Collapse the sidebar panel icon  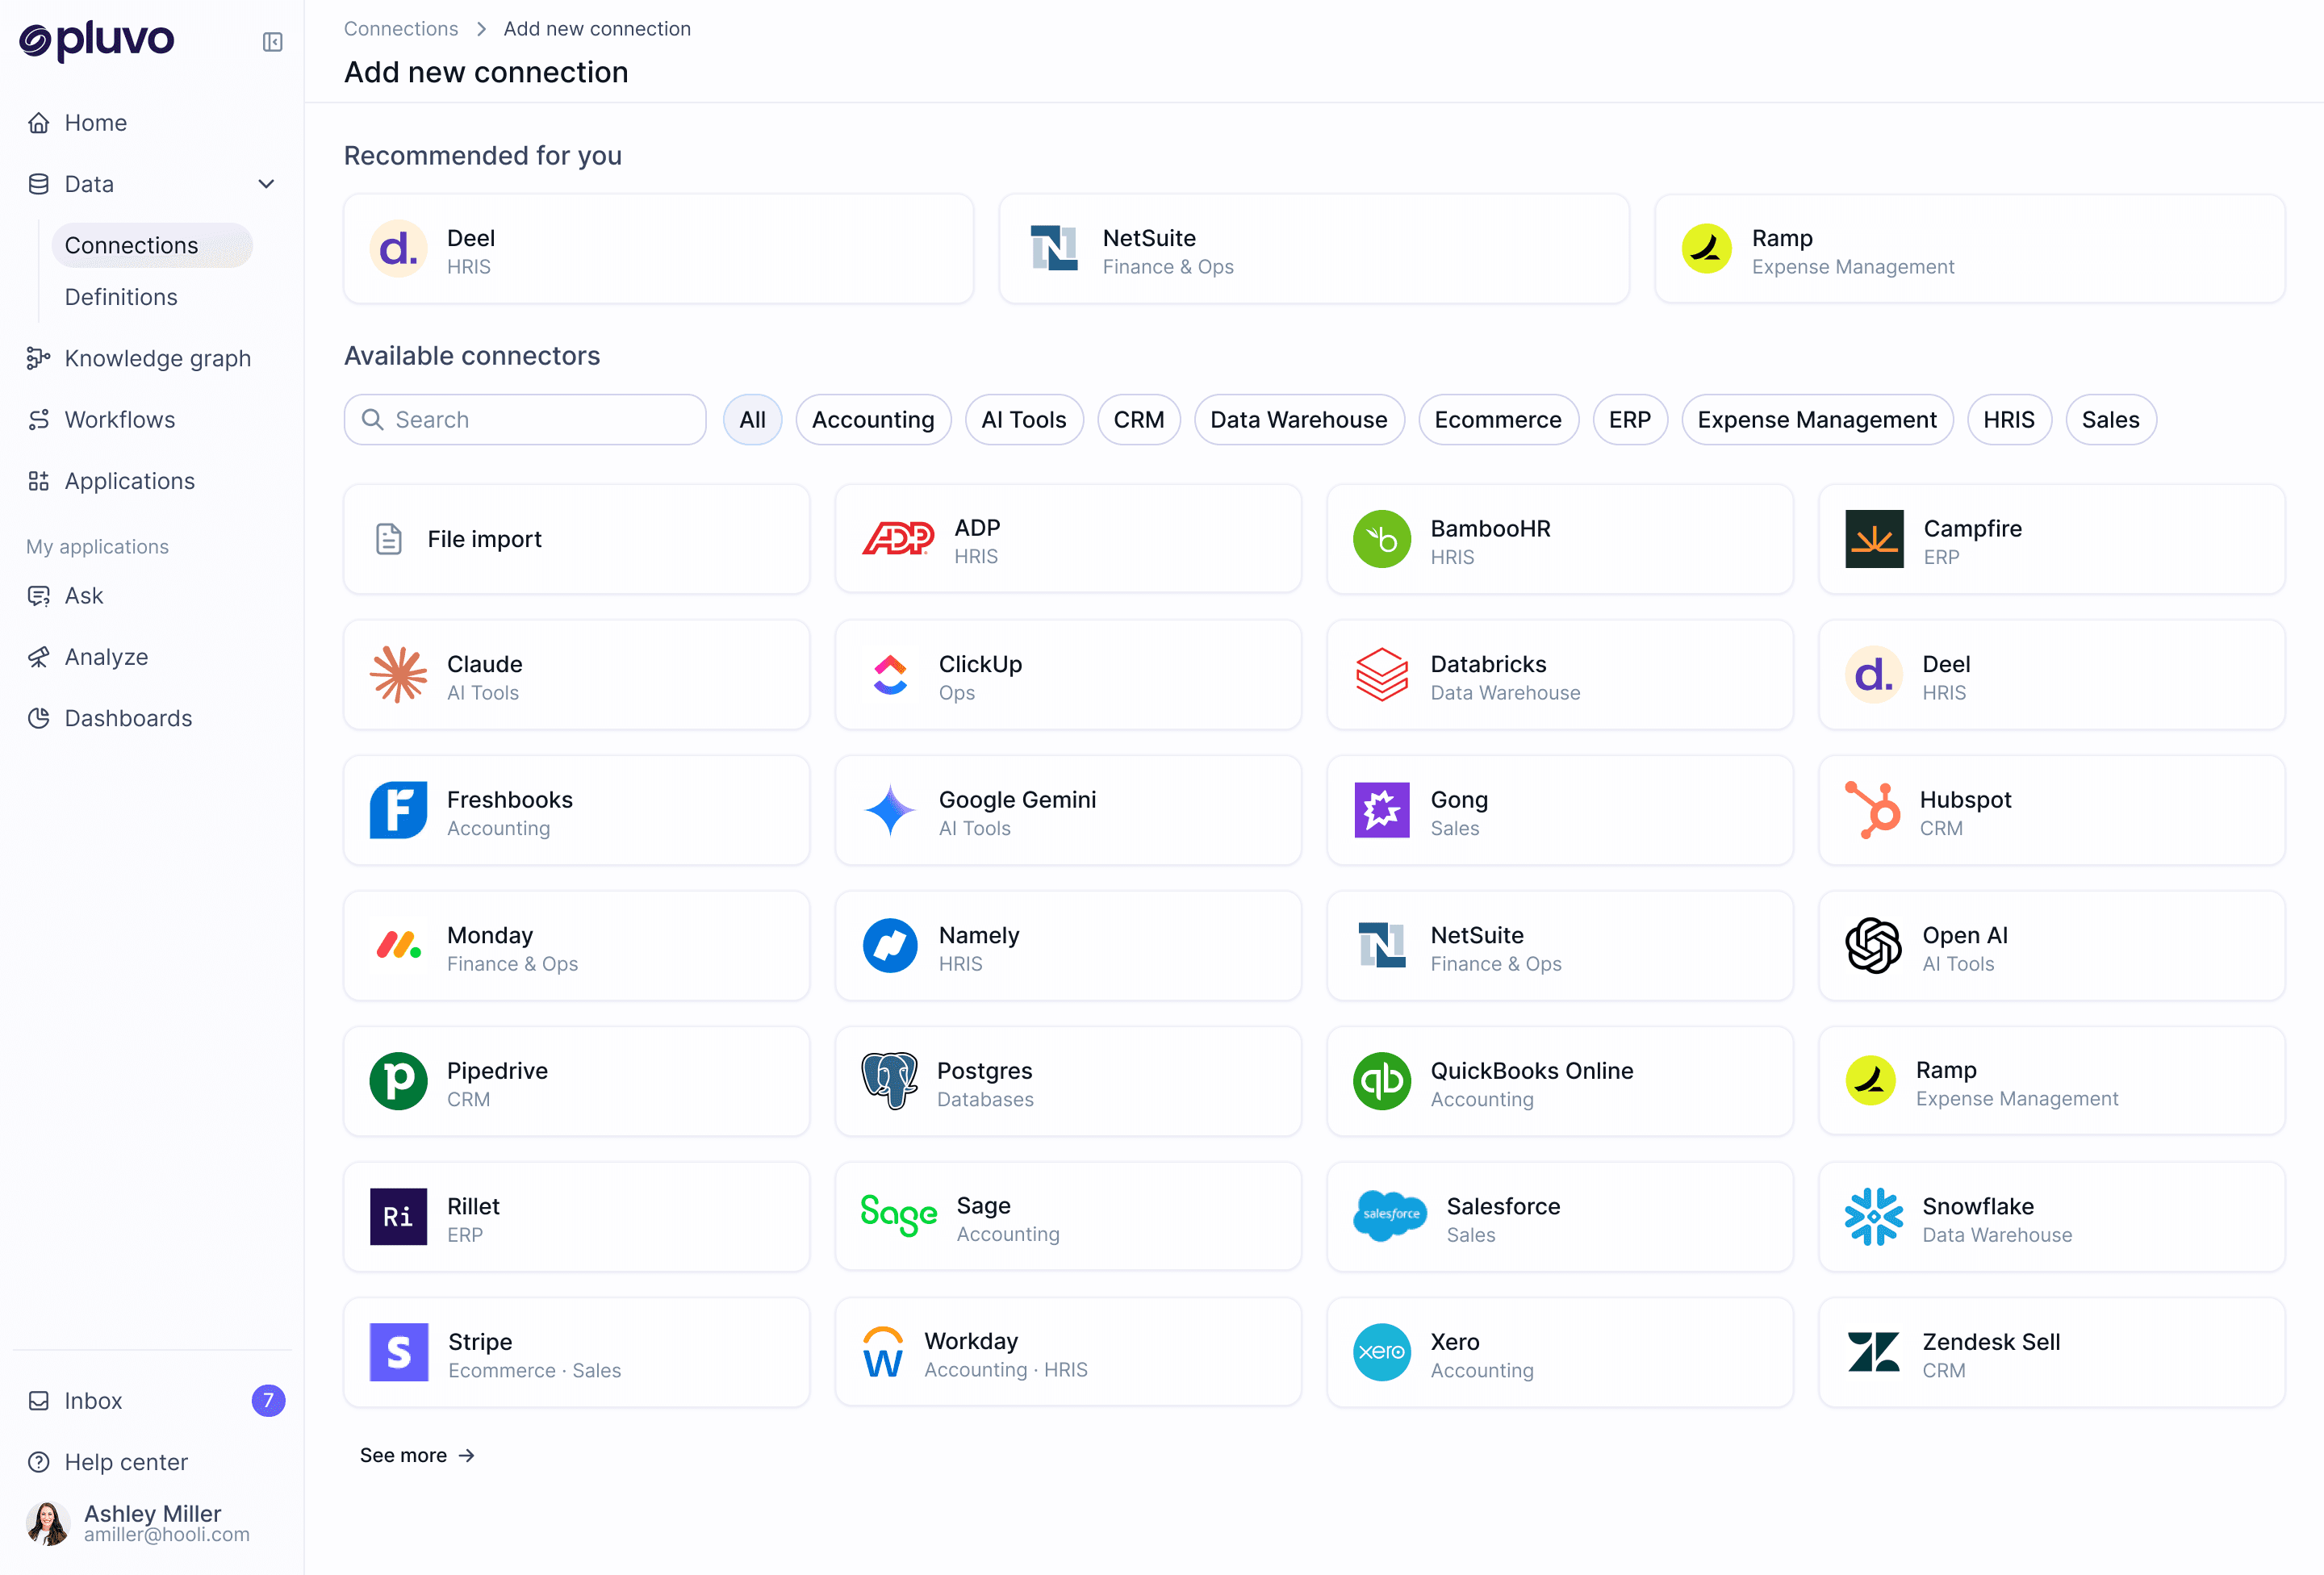272,42
